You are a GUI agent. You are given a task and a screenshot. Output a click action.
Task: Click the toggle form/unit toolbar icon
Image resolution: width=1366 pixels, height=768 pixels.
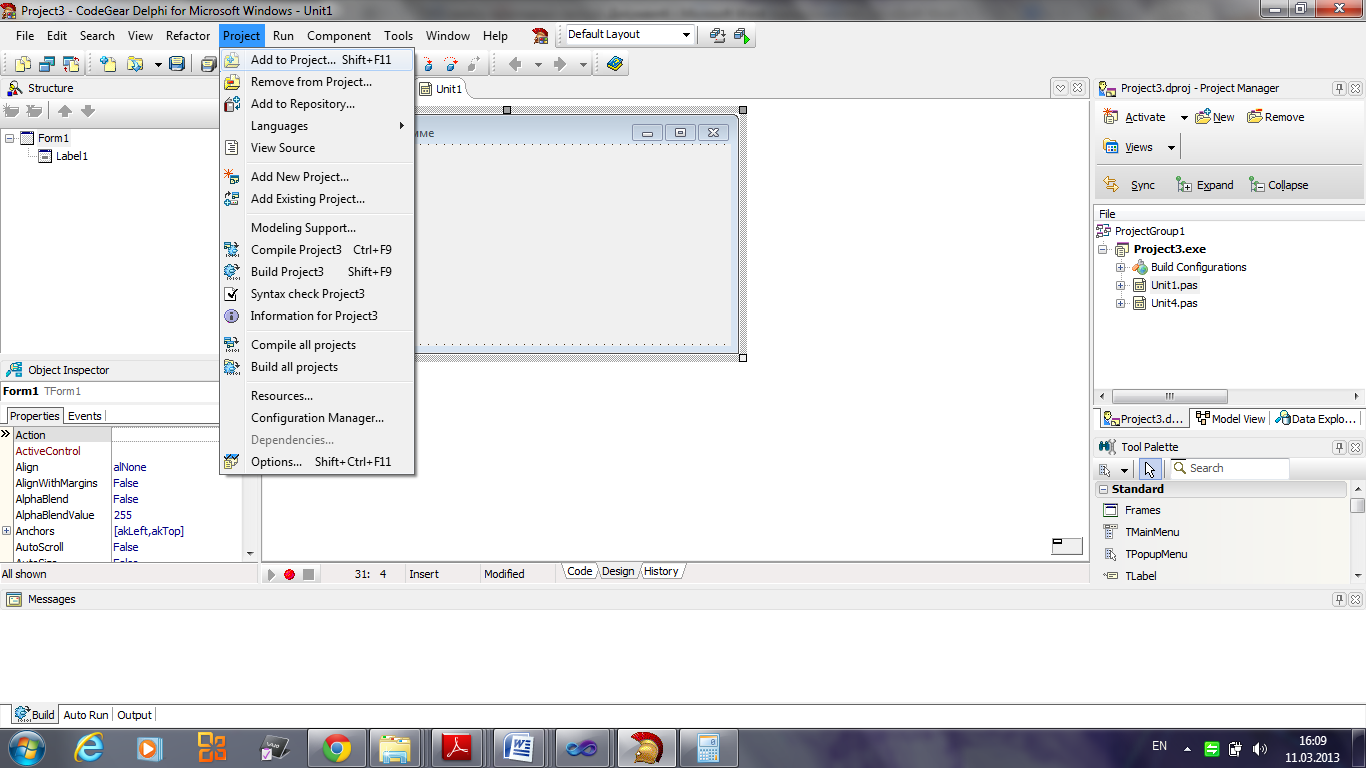tap(71, 64)
